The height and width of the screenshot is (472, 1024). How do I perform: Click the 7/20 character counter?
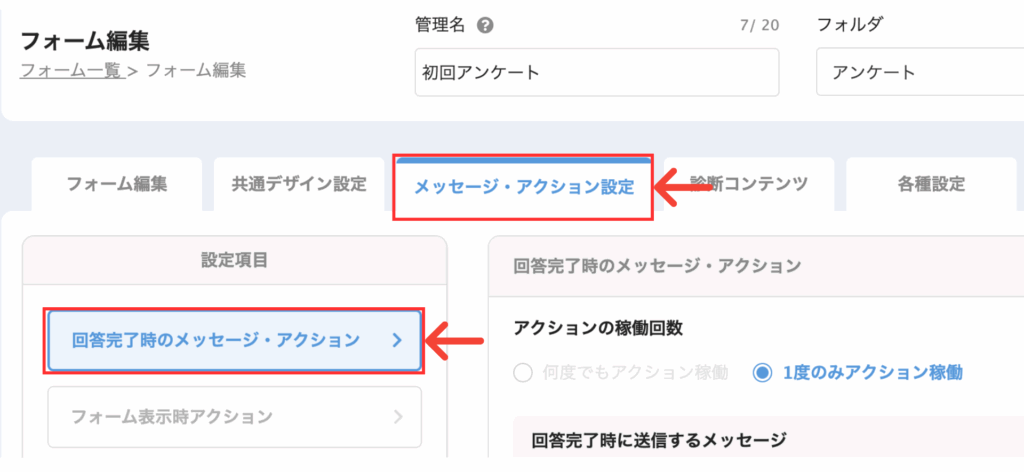coord(761,26)
